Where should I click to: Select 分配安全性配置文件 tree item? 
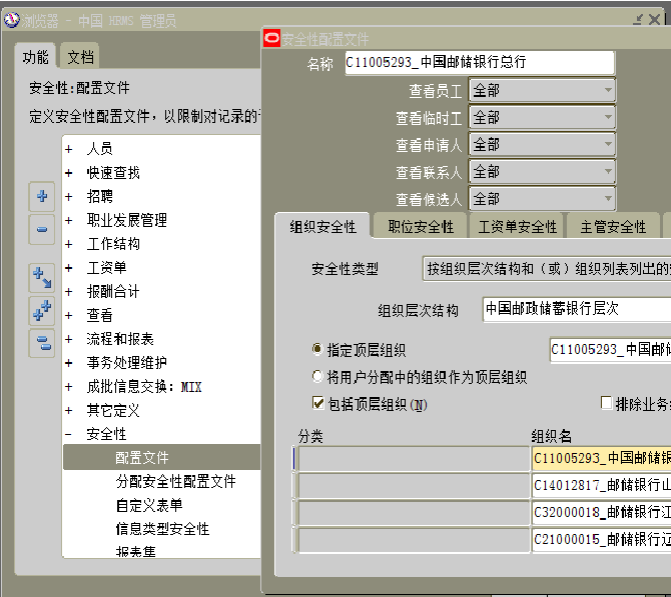(x=175, y=481)
